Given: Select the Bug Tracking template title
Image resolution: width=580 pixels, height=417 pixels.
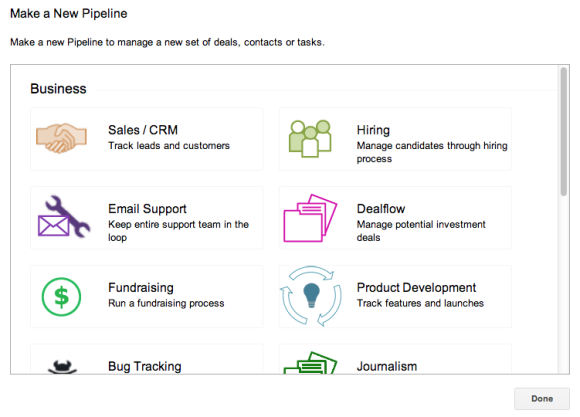Looking at the screenshot, I should (145, 366).
